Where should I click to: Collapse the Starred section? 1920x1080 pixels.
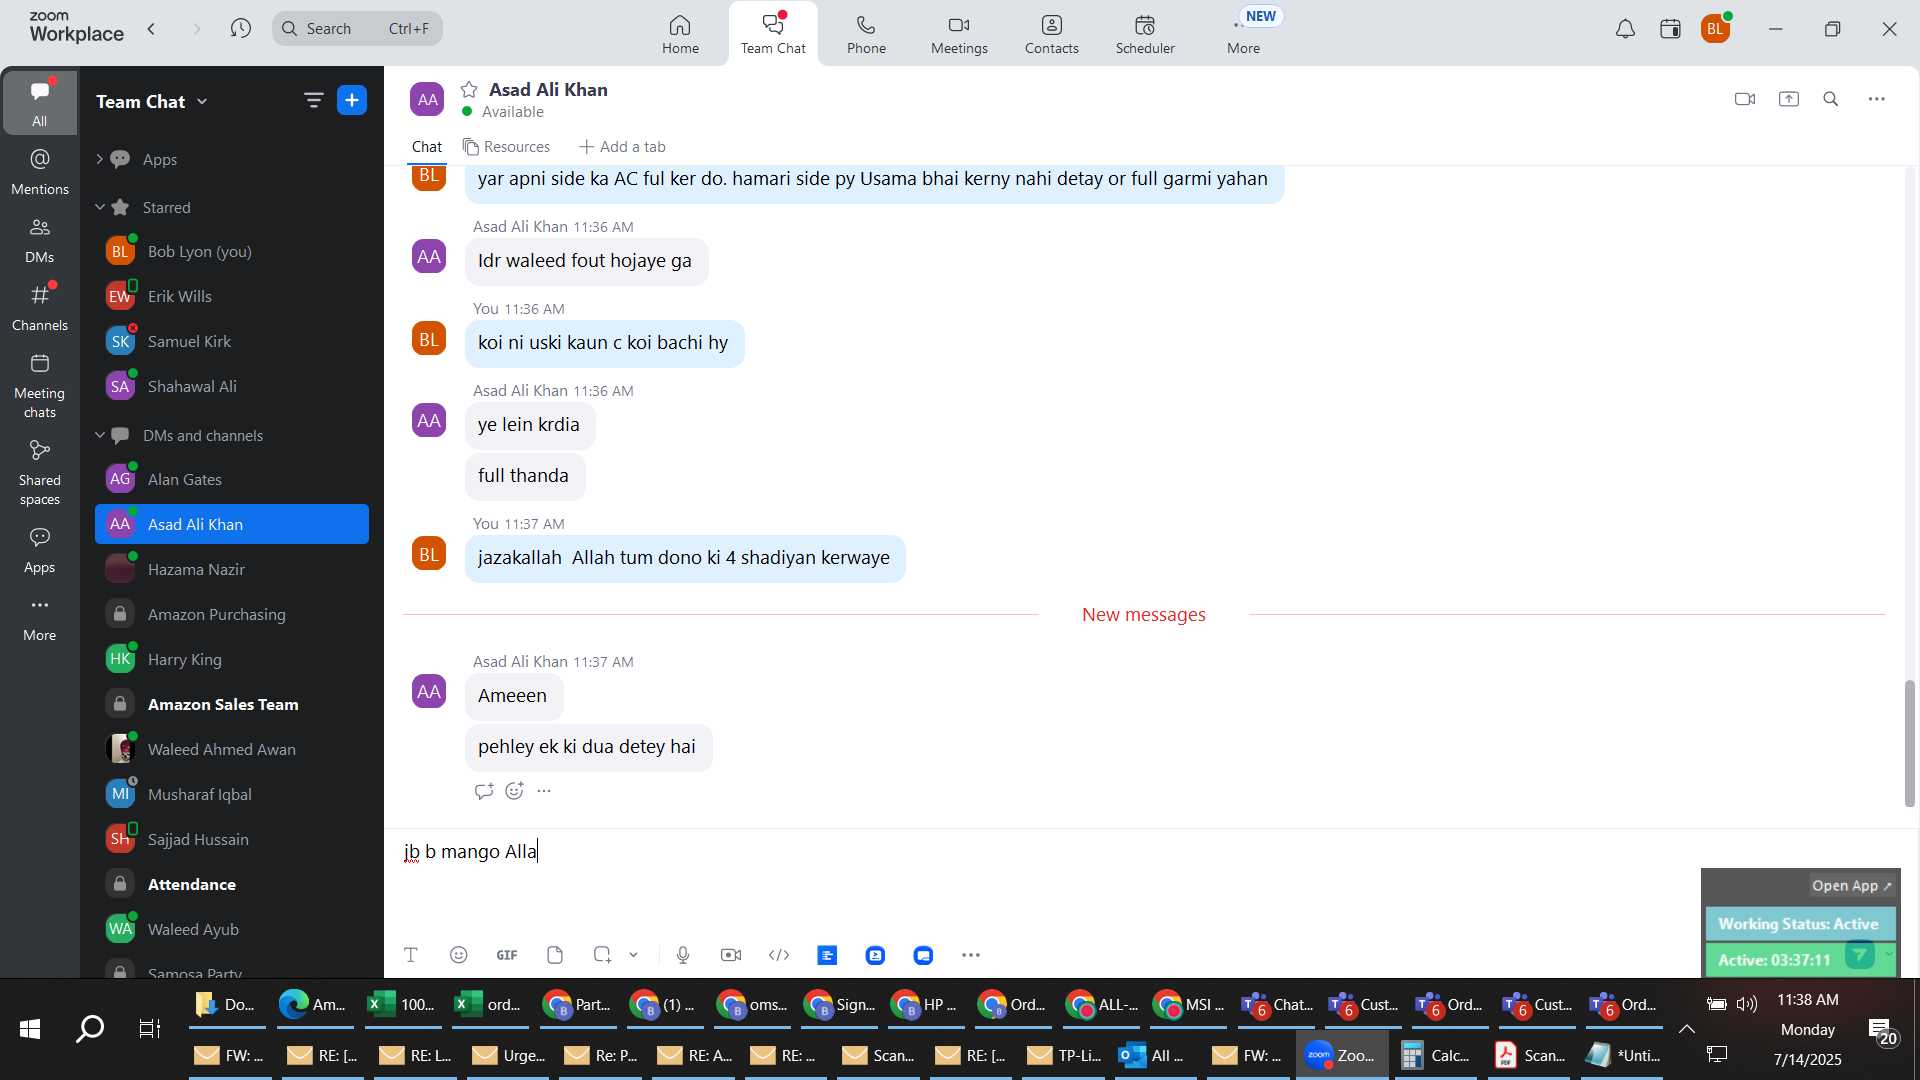coord(99,208)
